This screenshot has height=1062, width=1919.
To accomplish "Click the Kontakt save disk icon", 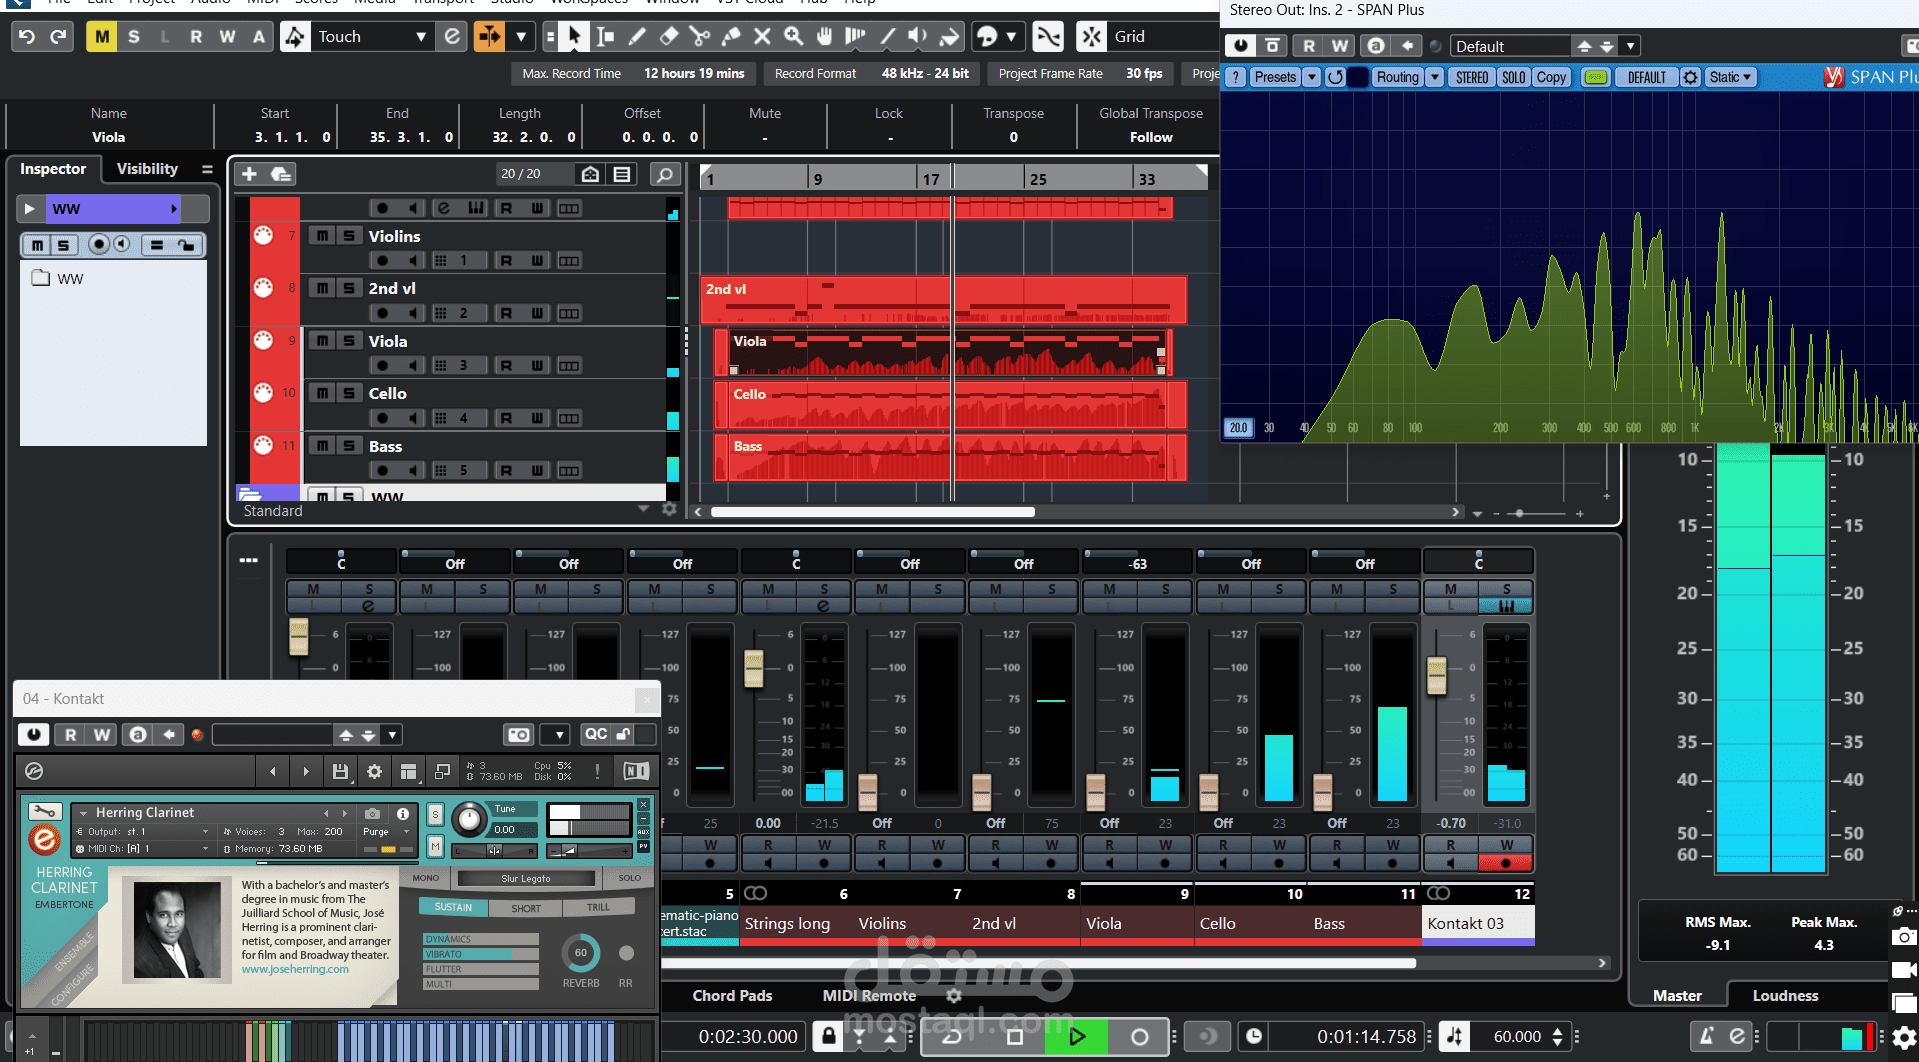I will click(340, 771).
